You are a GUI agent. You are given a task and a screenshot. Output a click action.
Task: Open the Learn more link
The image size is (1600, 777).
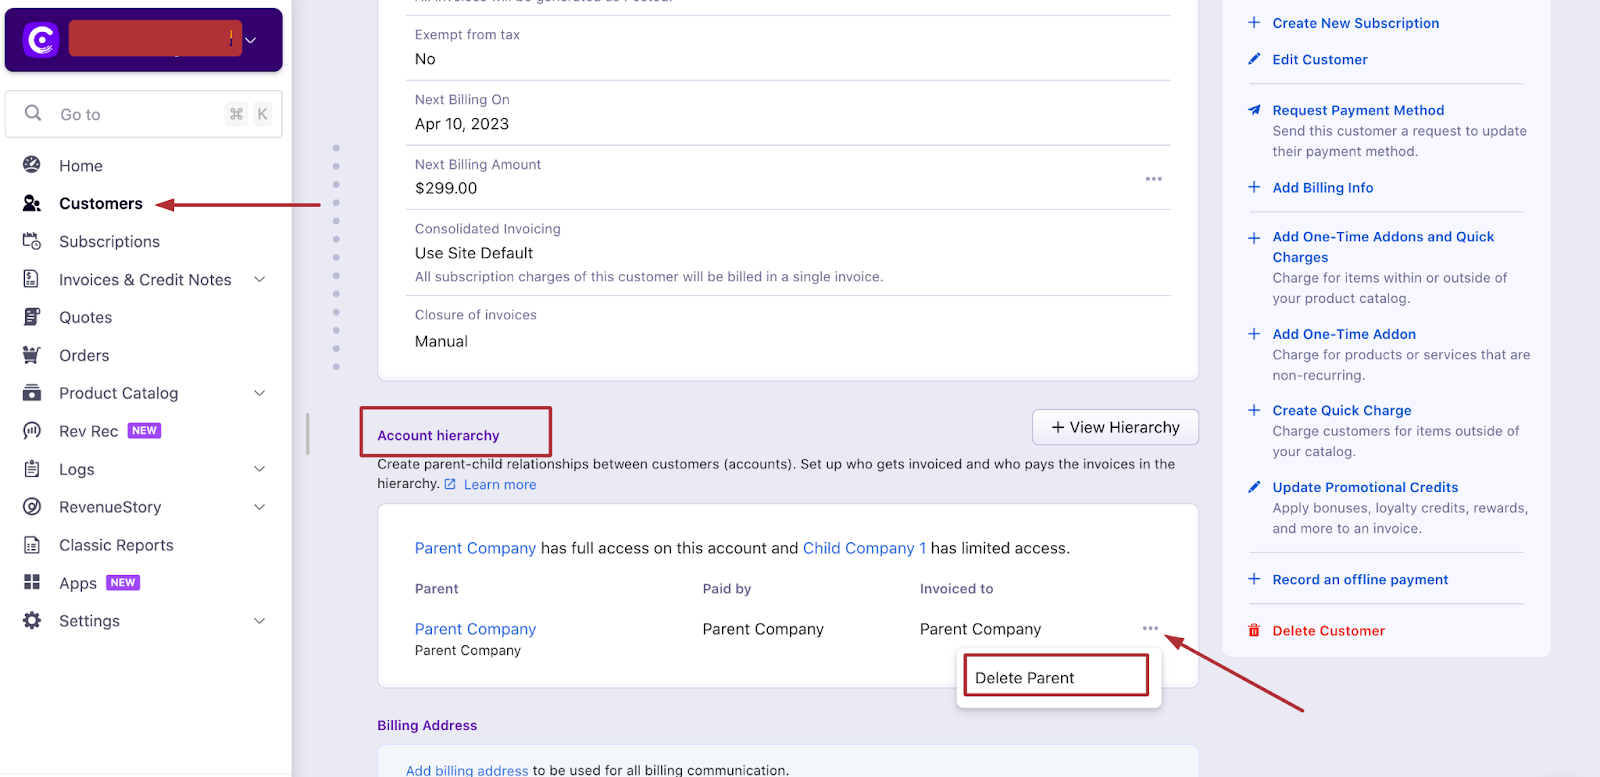pyautogui.click(x=499, y=485)
